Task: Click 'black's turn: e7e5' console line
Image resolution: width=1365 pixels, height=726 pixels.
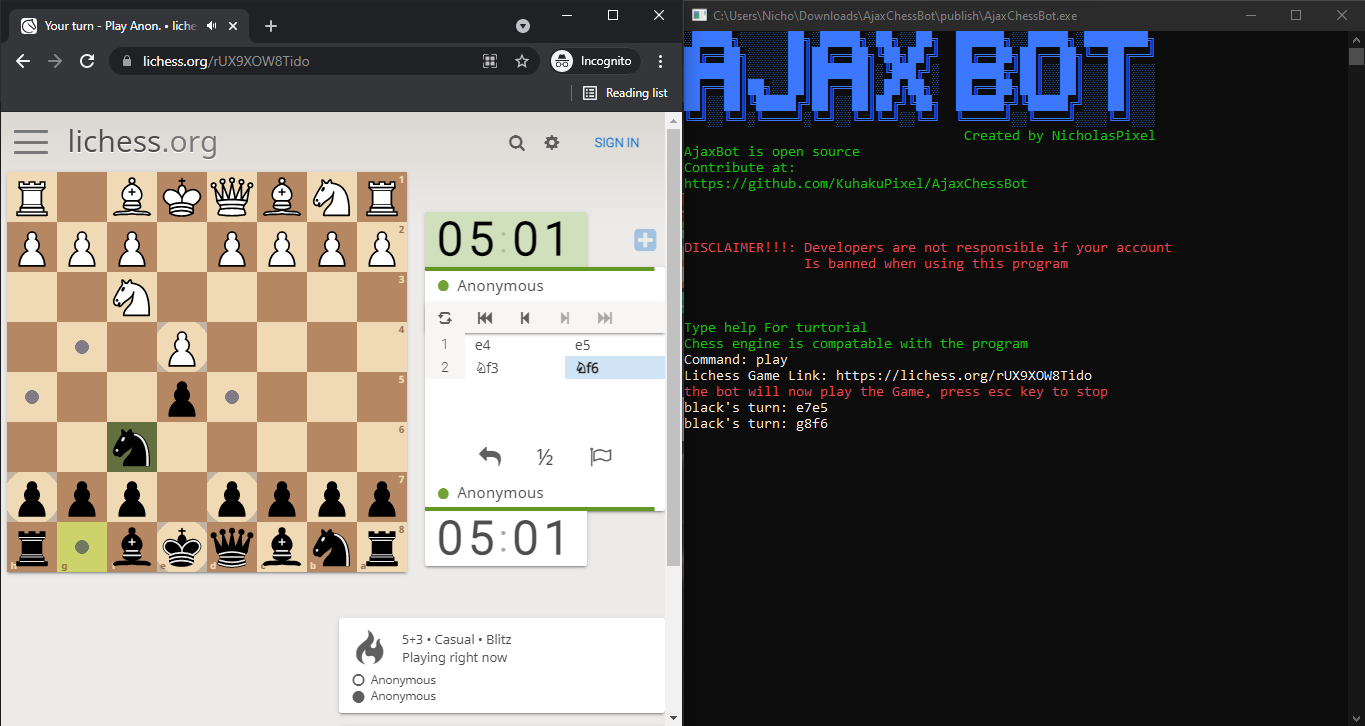Action: pyautogui.click(x=756, y=408)
